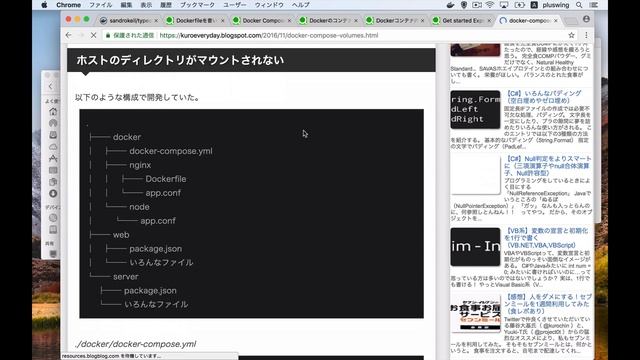The image size is (640, 360).
Task: Open the battery status menu
Action: pos(519,5)
